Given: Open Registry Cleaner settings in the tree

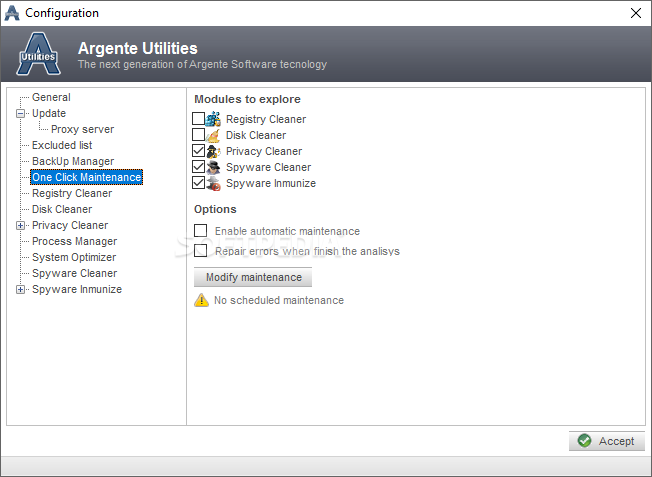Looking at the screenshot, I should [72, 193].
